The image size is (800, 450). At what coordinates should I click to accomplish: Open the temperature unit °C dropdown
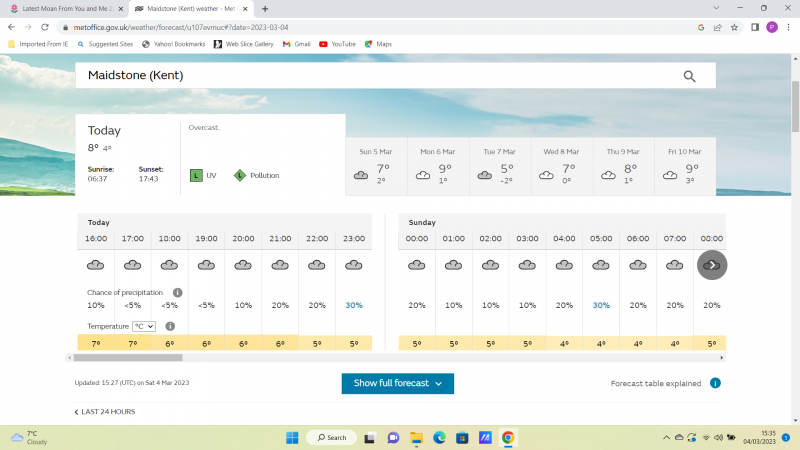coord(144,326)
